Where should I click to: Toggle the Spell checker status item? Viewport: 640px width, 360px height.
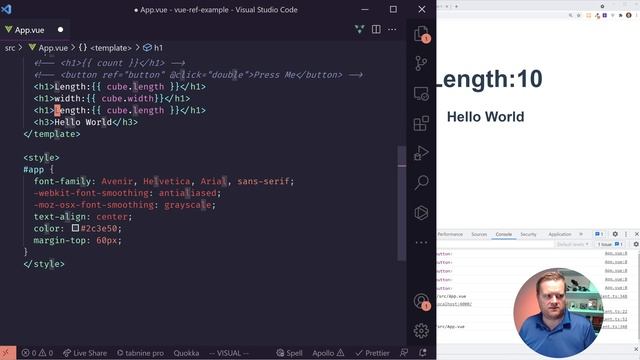click(289, 353)
